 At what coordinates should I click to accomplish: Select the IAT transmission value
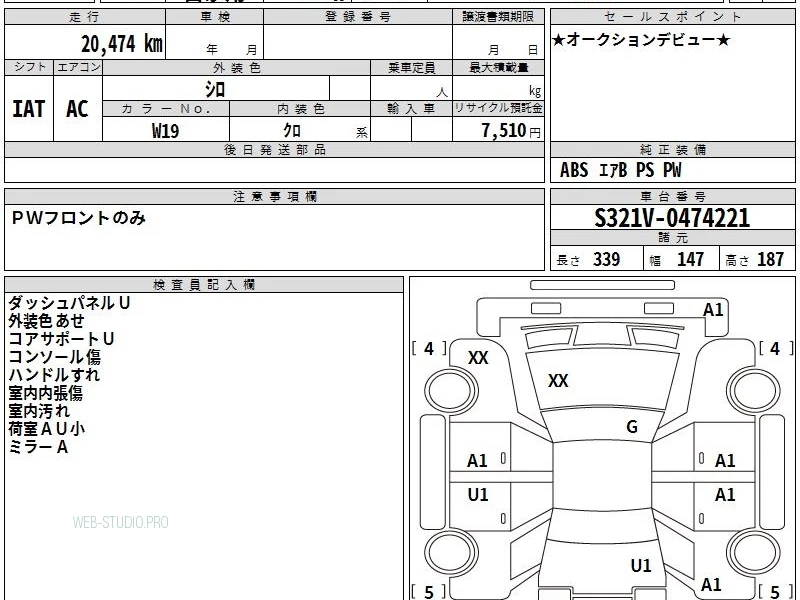[x=29, y=109]
